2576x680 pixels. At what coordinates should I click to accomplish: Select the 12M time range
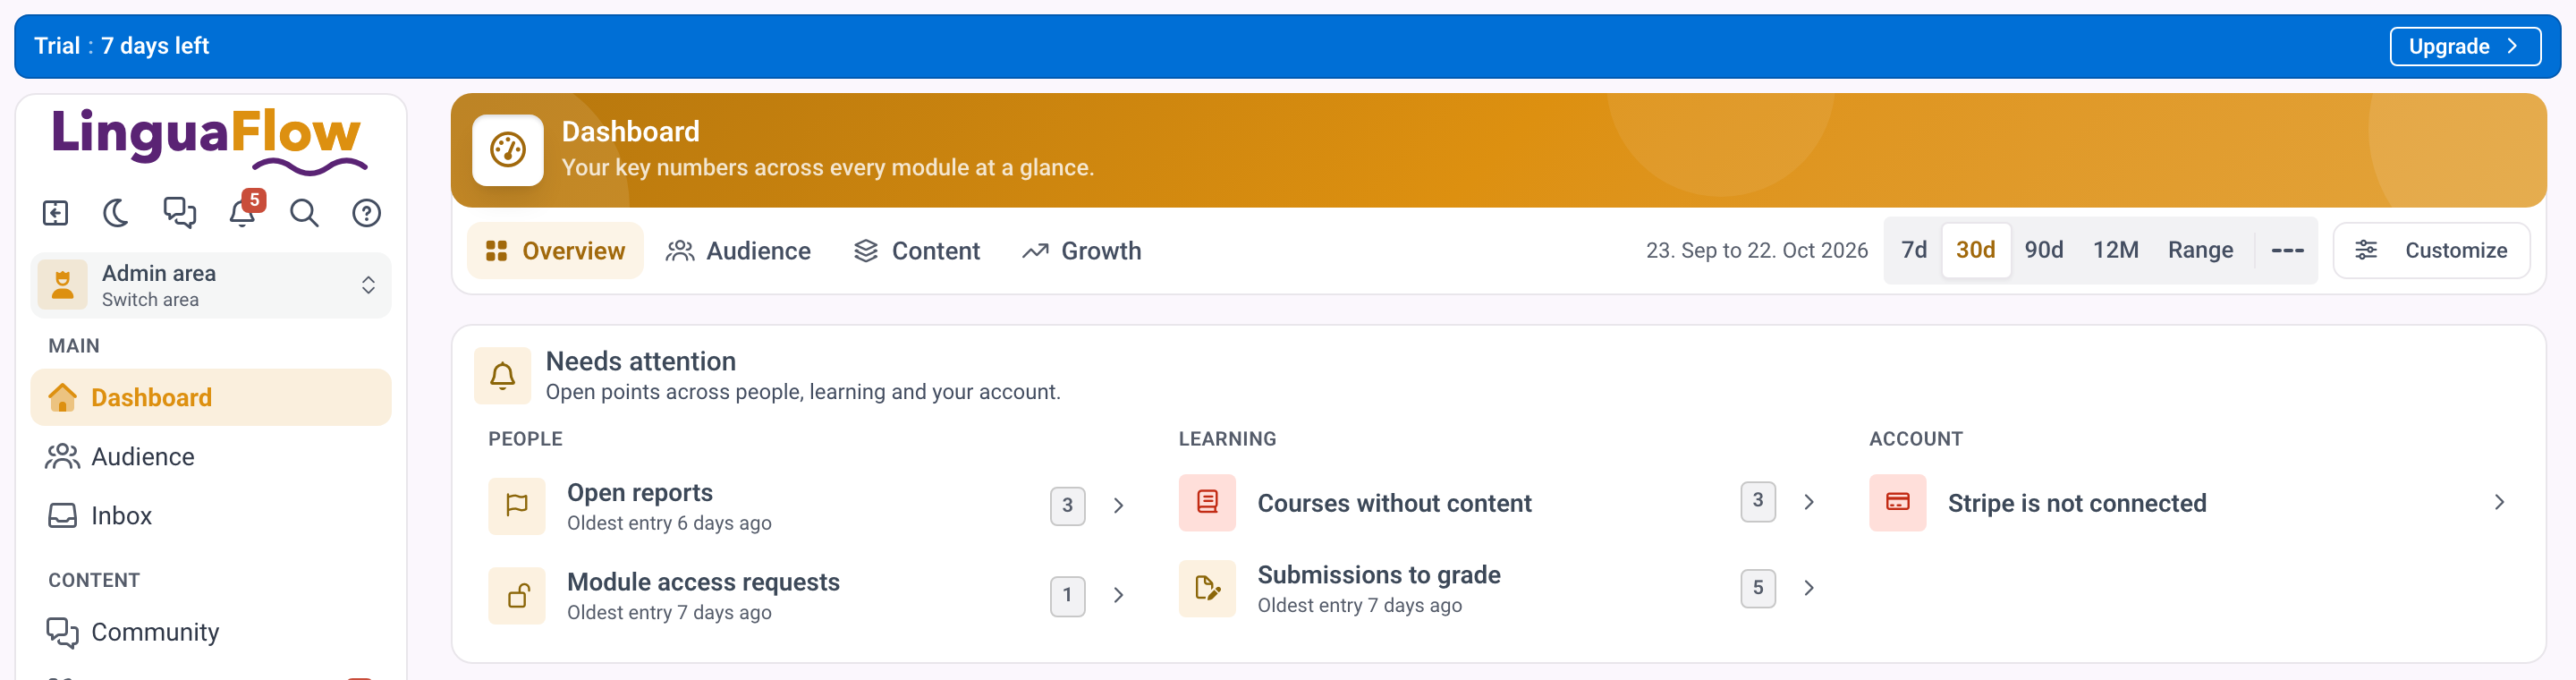(x=2115, y=250)
